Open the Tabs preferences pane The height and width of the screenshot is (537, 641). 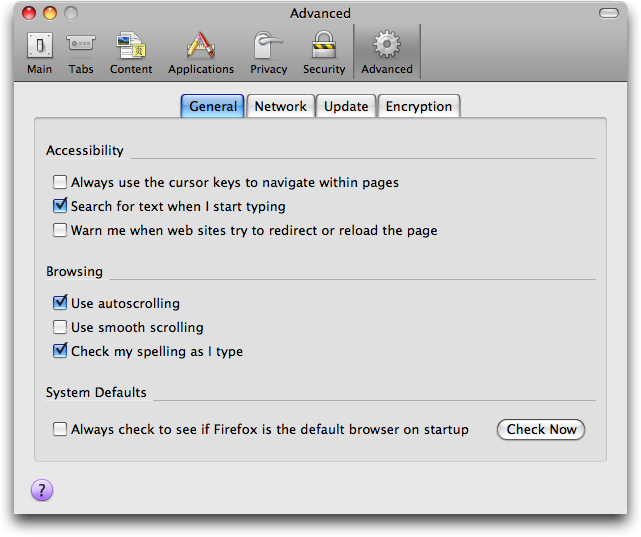tap(81, 52)
